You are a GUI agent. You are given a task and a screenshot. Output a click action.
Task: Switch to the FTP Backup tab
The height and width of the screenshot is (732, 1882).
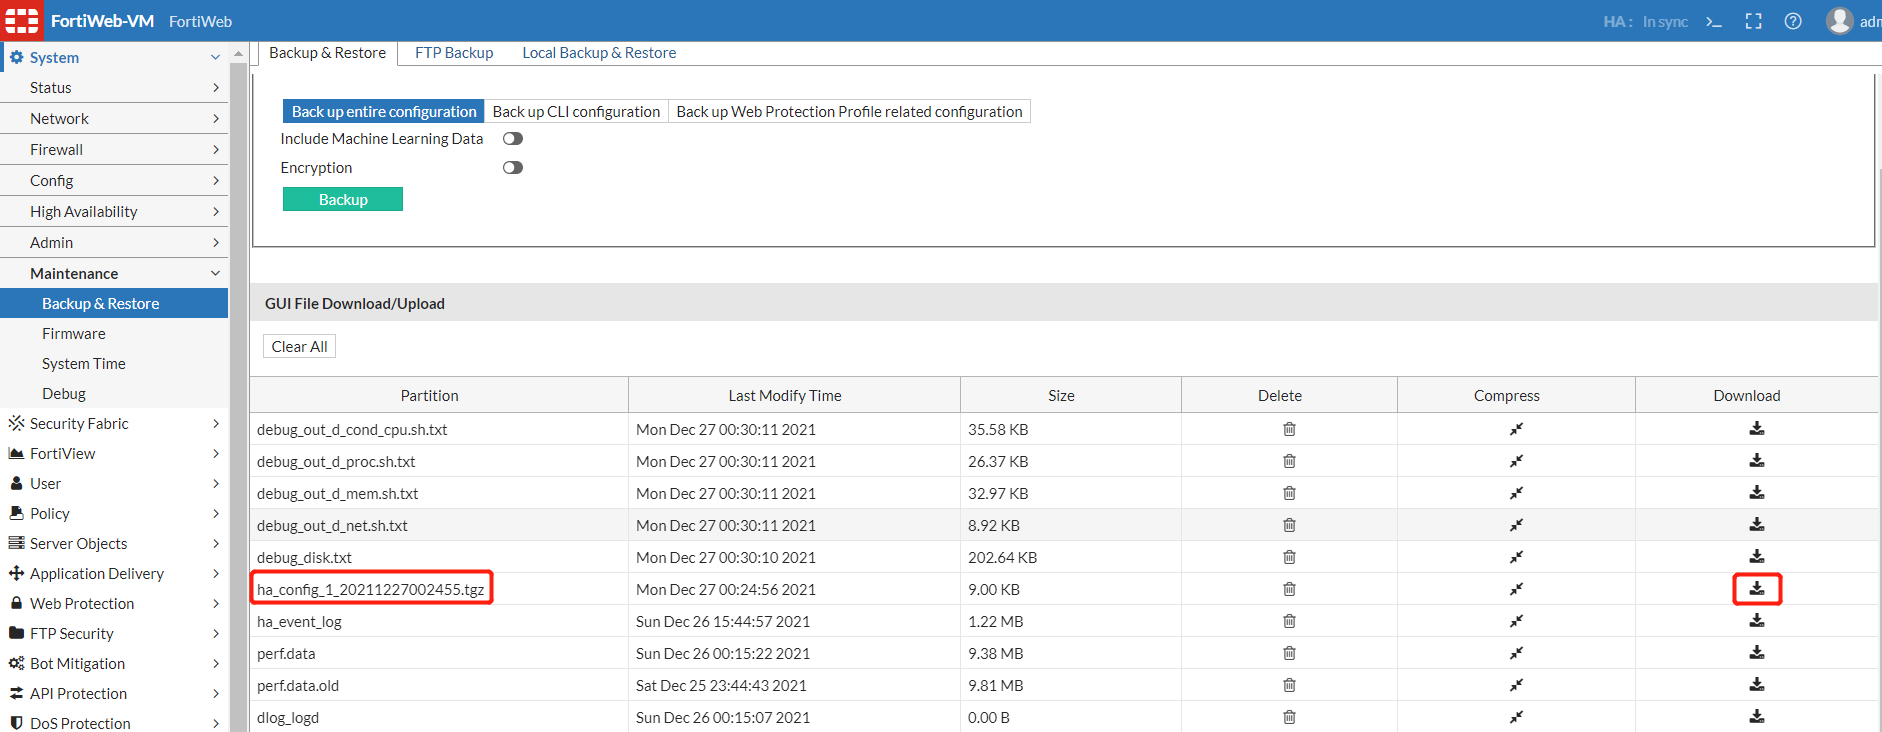(x=454, y=53)
